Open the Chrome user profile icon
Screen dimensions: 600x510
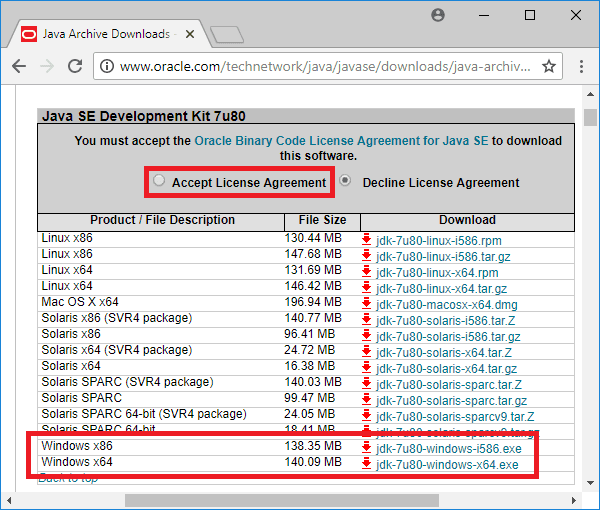click(437, 15)
